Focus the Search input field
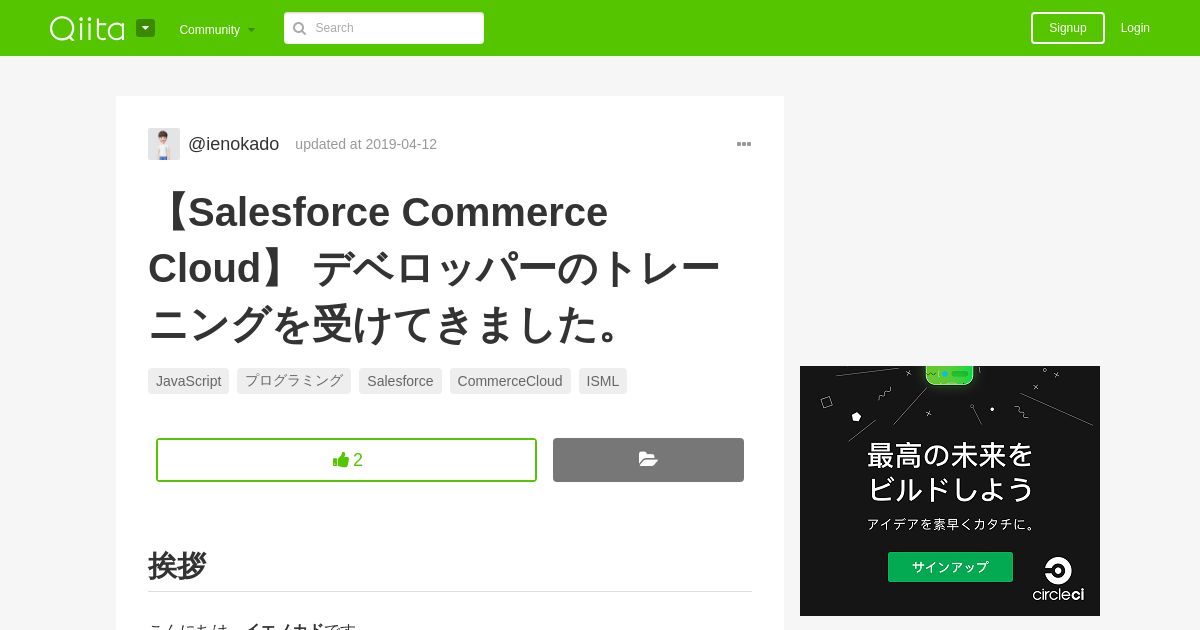The image size is (1200, 630). point(384,28)
